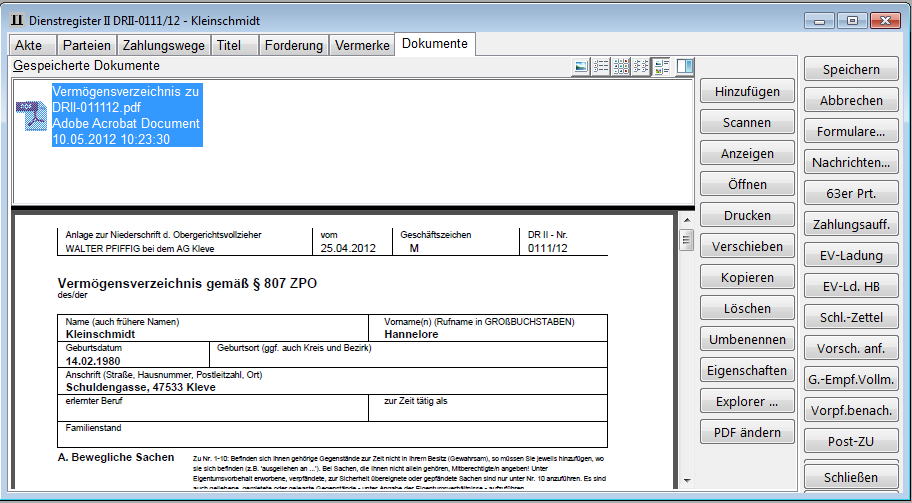Screen dimensions: 912x503
Task: Open the Formulare... dialog
Action: click(x=851, y=132)
